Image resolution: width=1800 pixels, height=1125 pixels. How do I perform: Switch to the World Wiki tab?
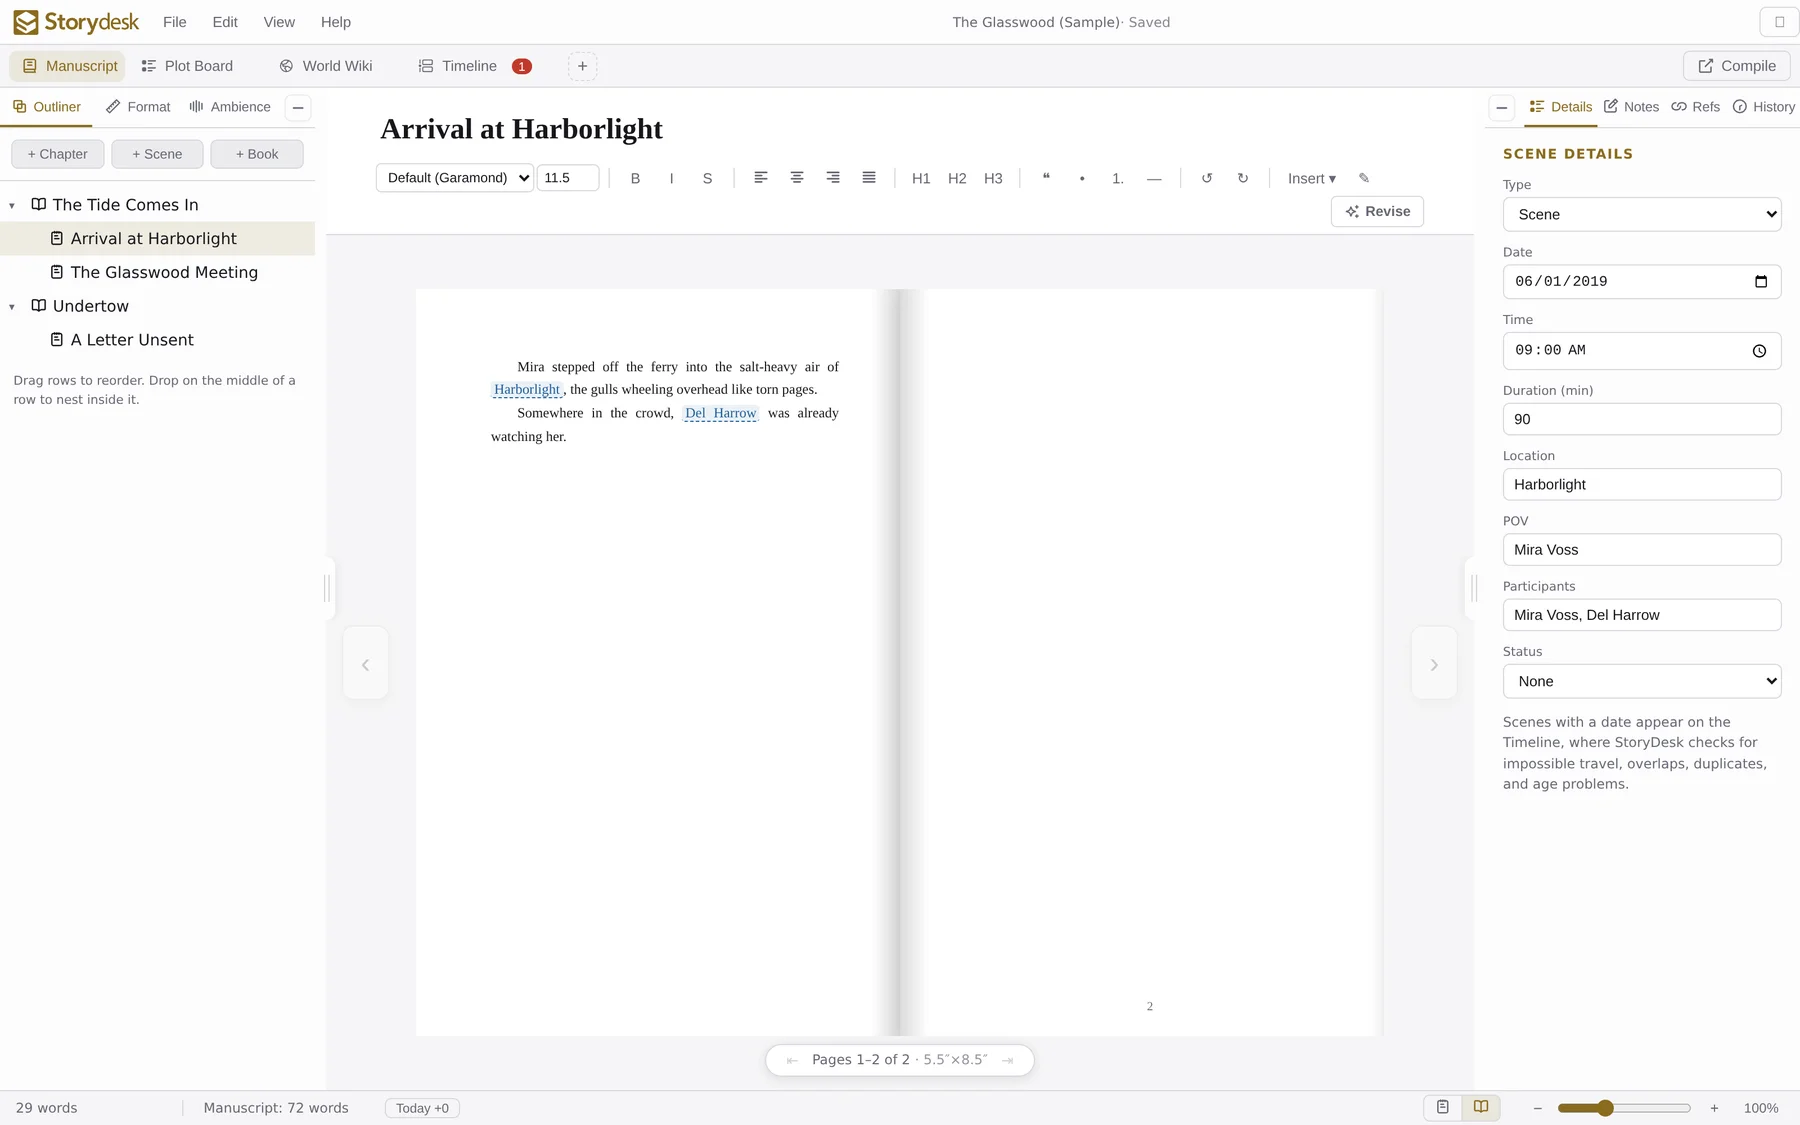[x=326, y=66]
